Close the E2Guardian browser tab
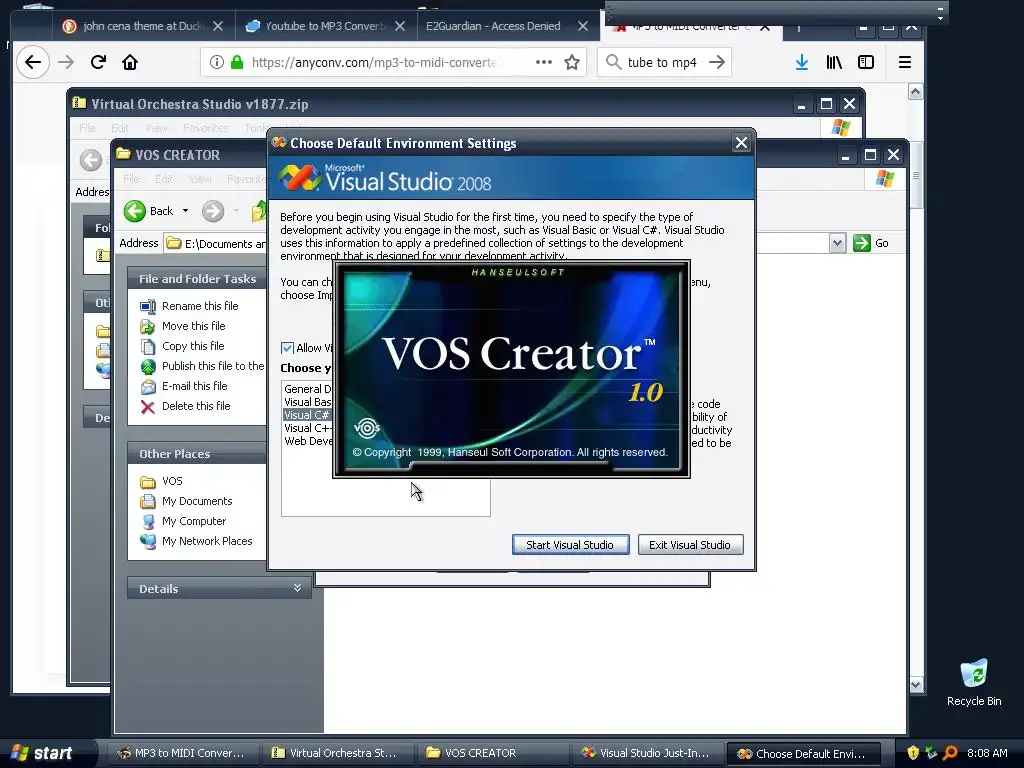This screenshot has height=768, width=1024. tap(583, 26)
